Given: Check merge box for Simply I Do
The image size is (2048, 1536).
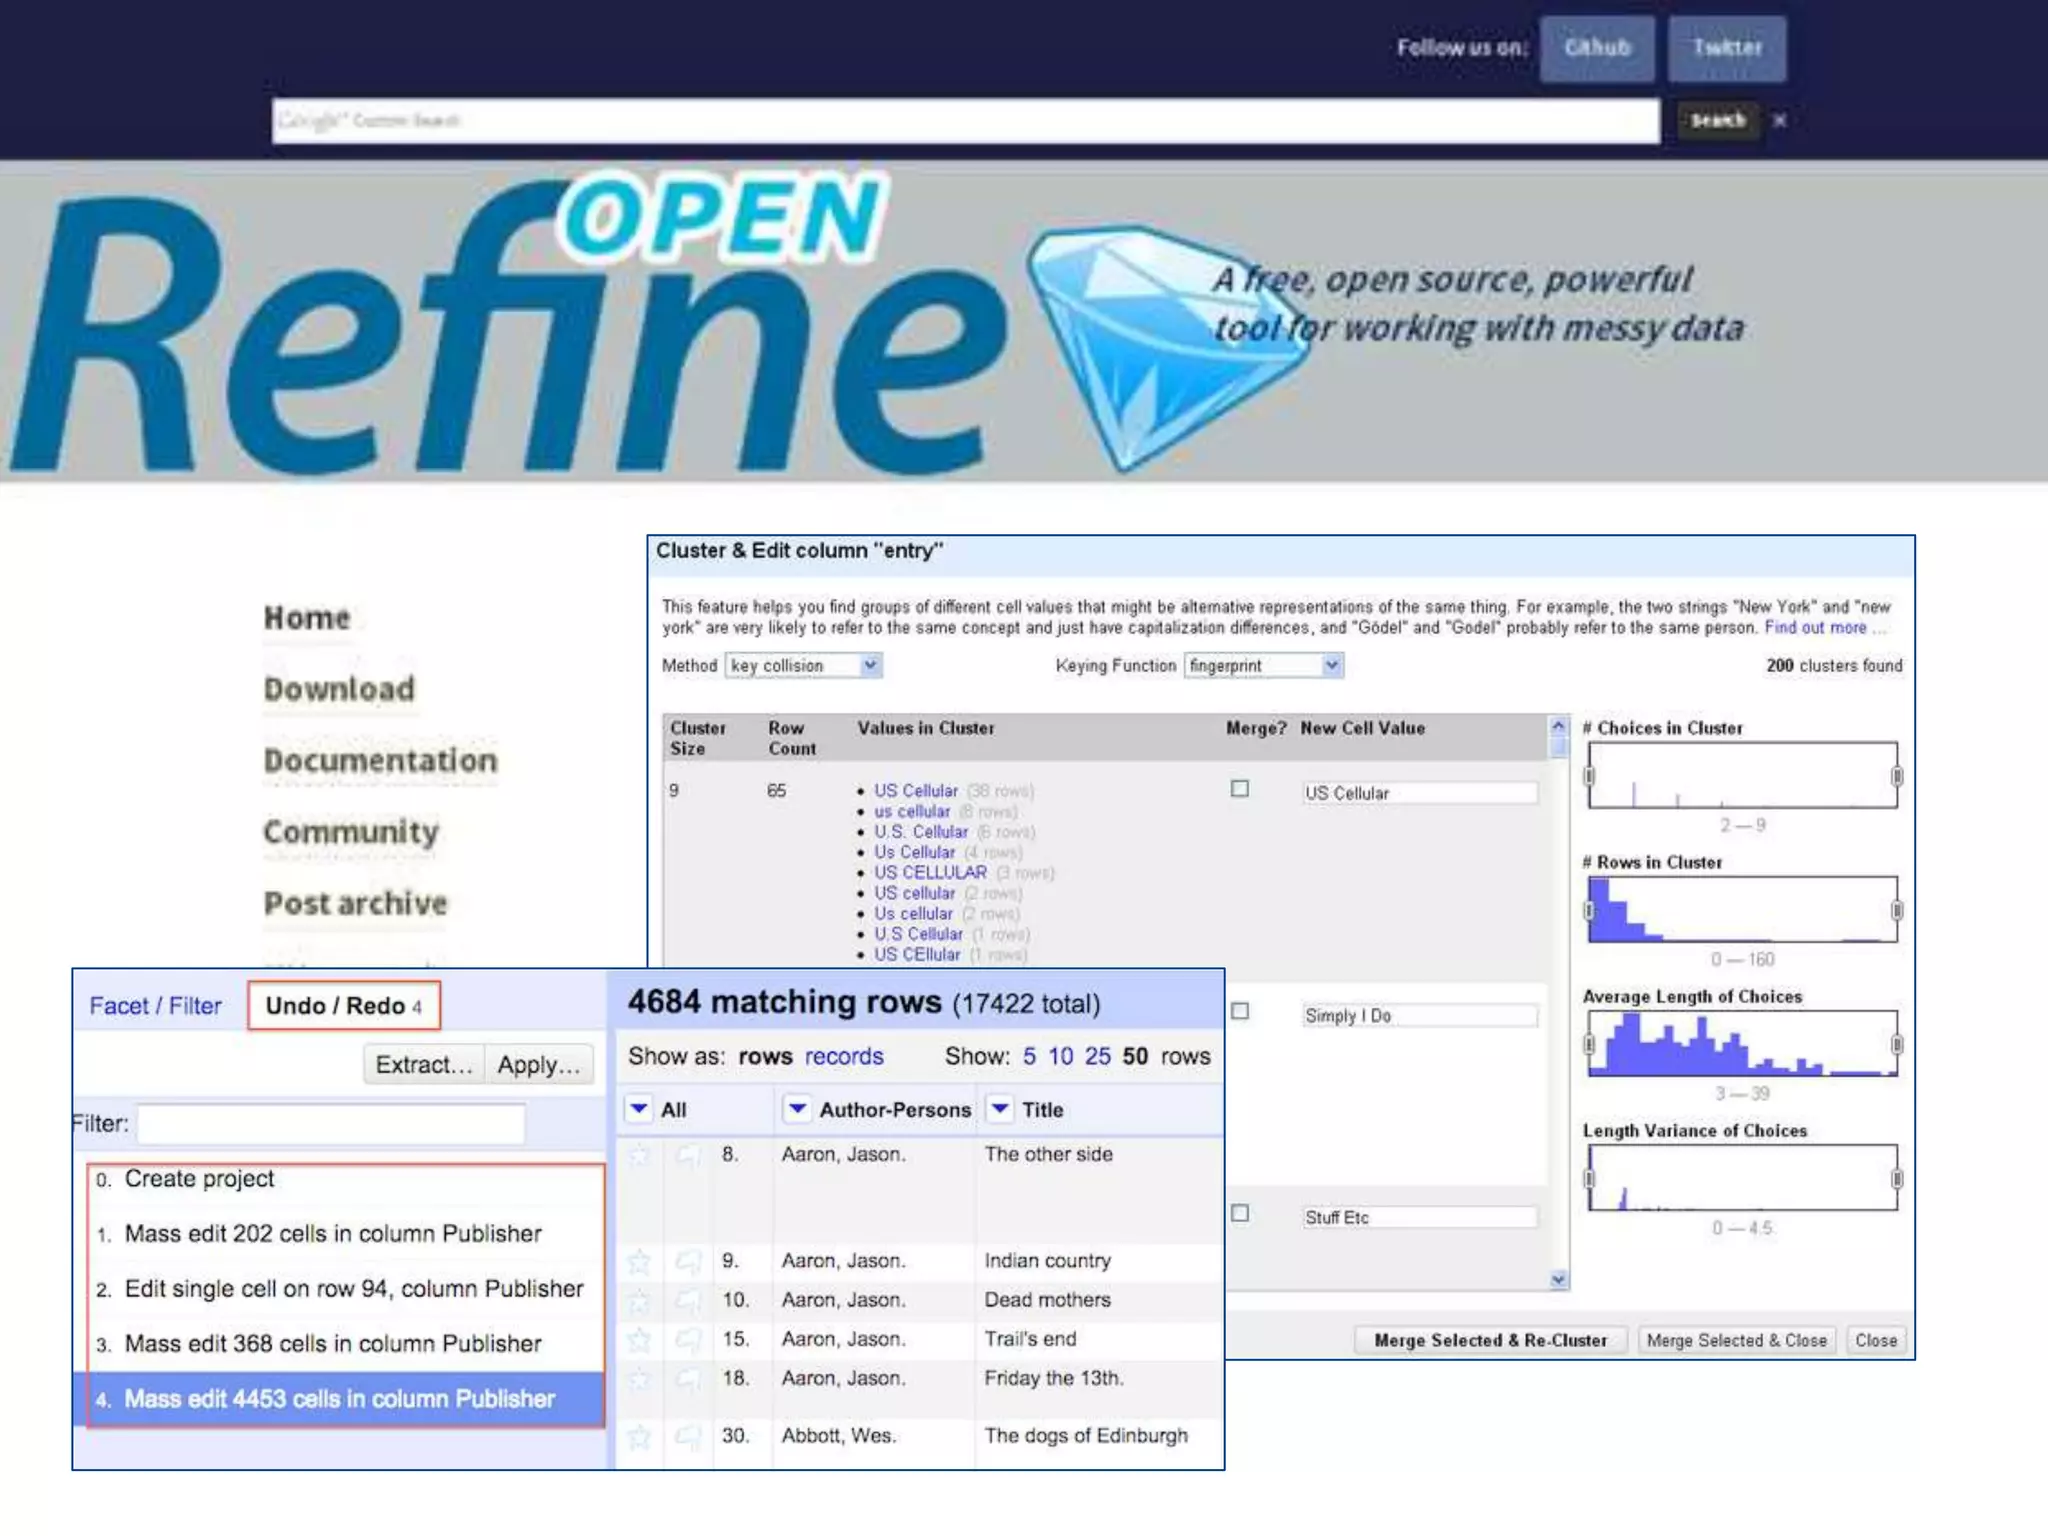Looking at the screenshot, I should (x=1240, y=1011).
